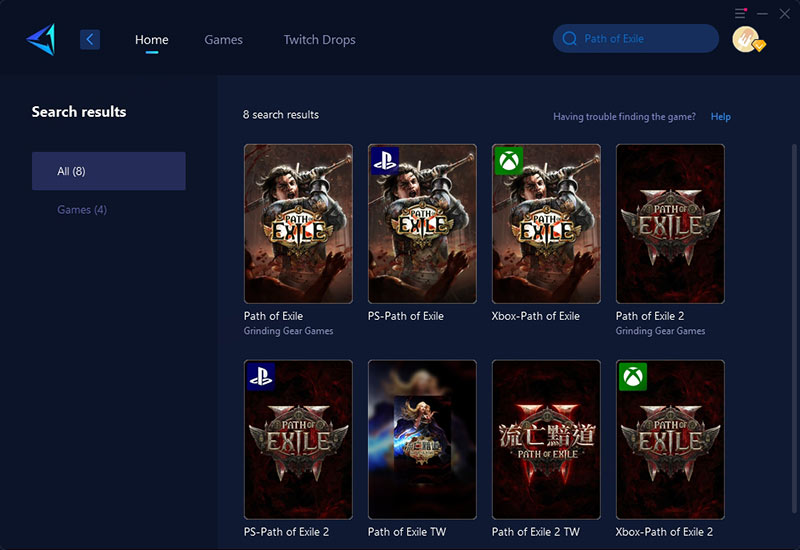
Task: Go back with the chevron button
Action: [90, 39]
